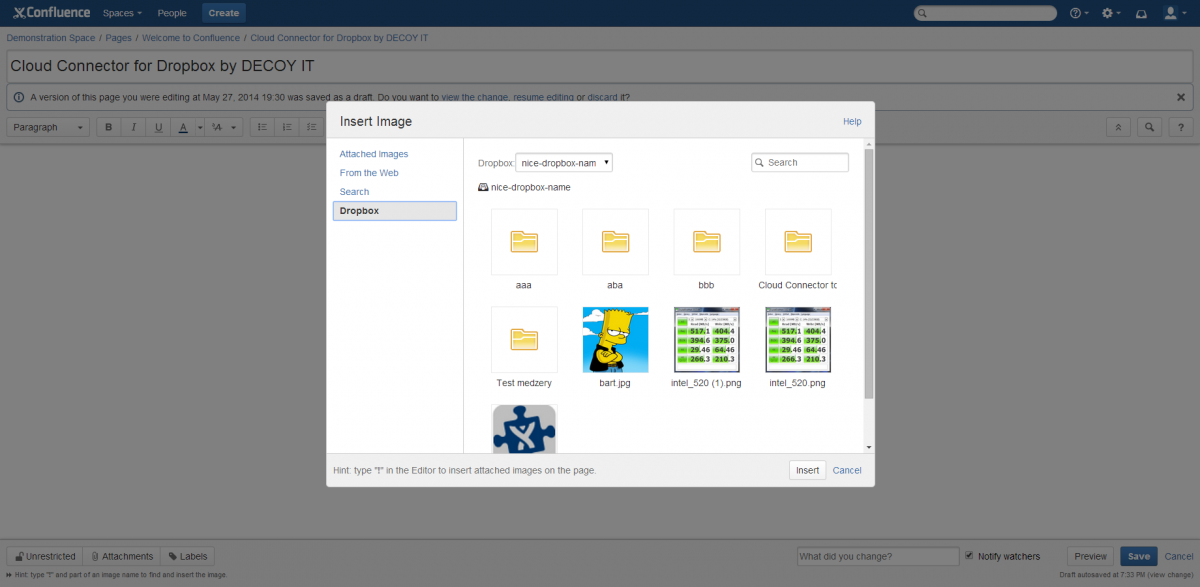Image resolution: width=1200 pixels, height=587 pixels.
Task: Focus the What did you change field
Action: point(878,556)
